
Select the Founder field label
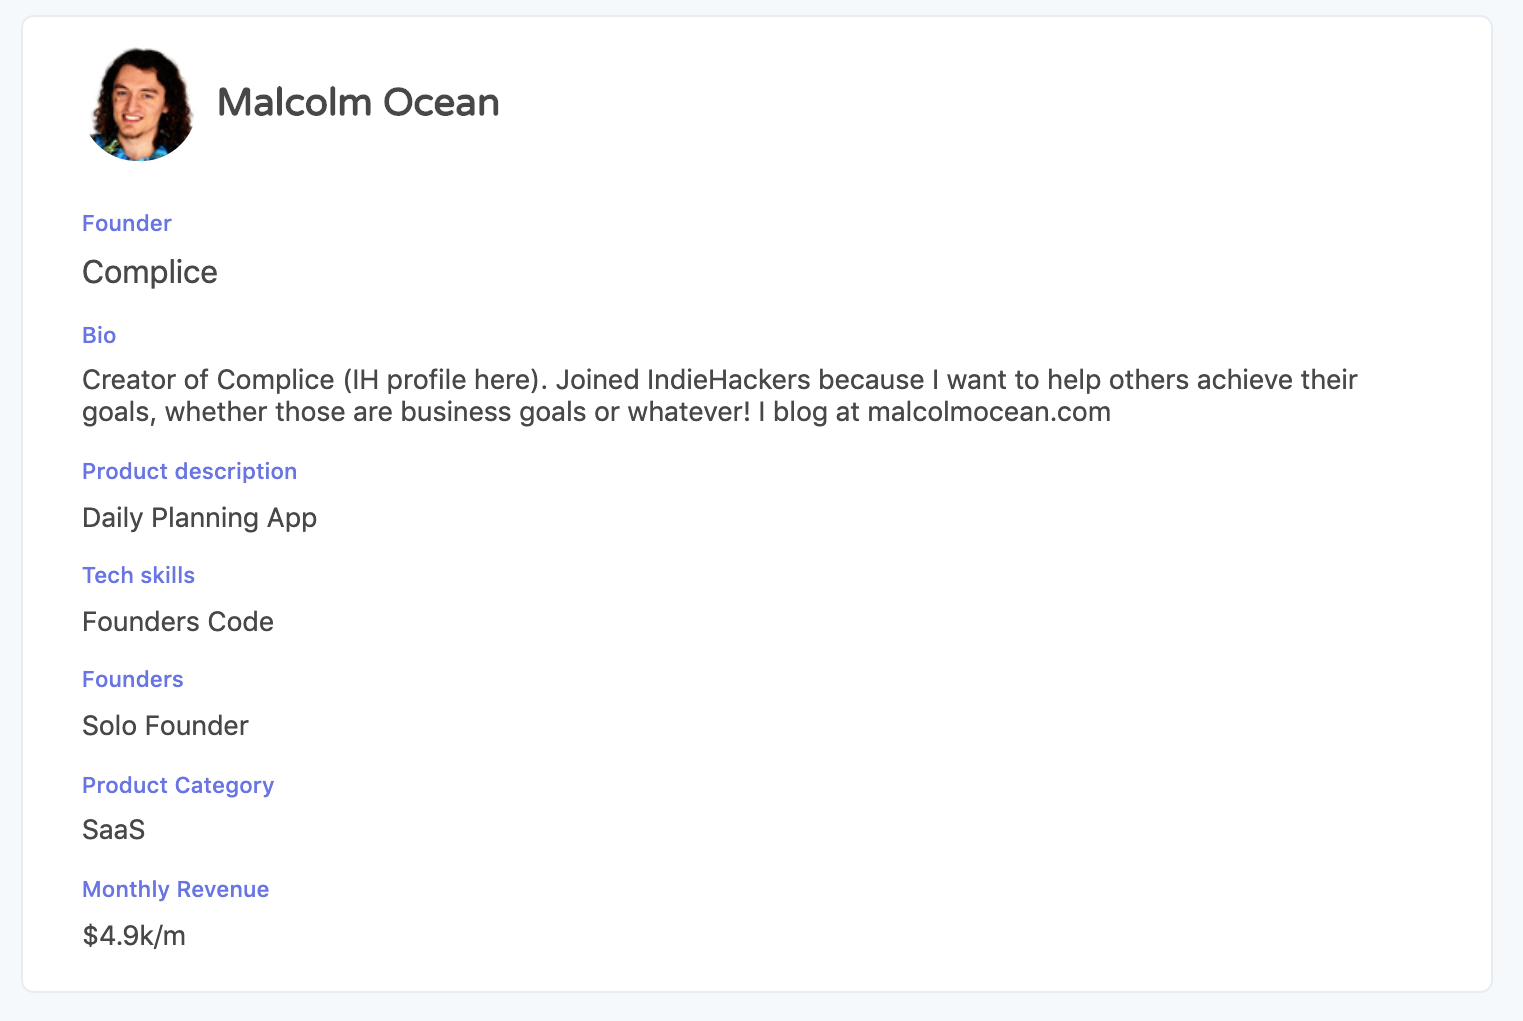coord(127,223)
